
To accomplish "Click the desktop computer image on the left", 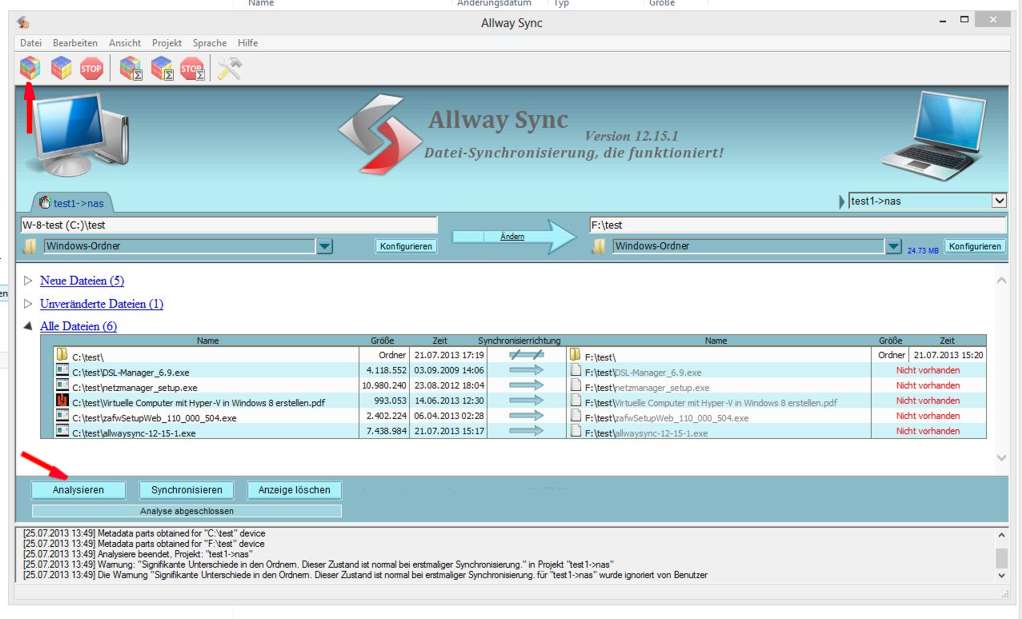I will point(80,134).
